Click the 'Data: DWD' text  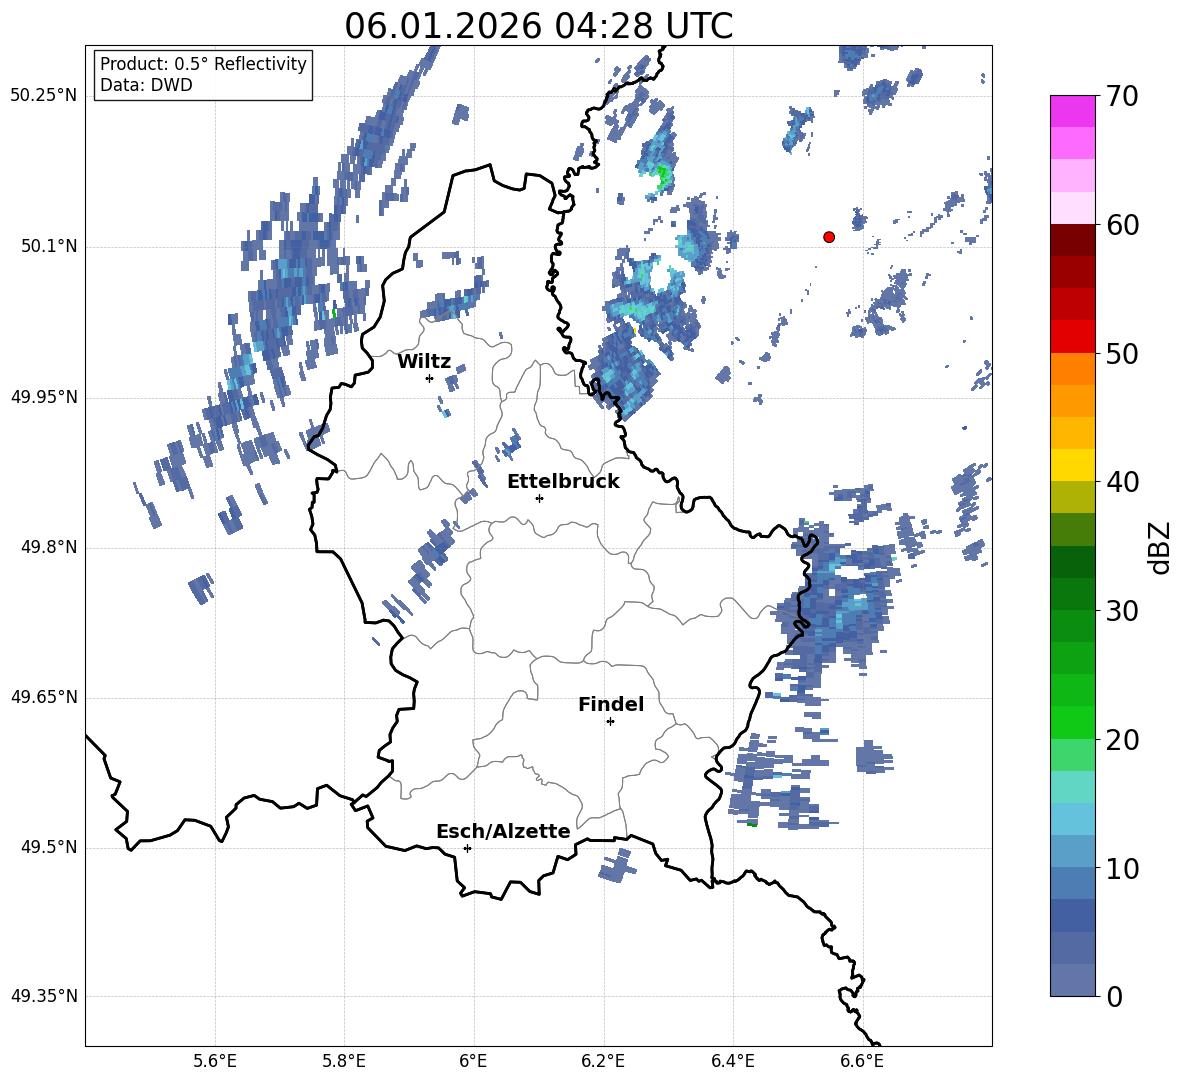tap(146, 85)
